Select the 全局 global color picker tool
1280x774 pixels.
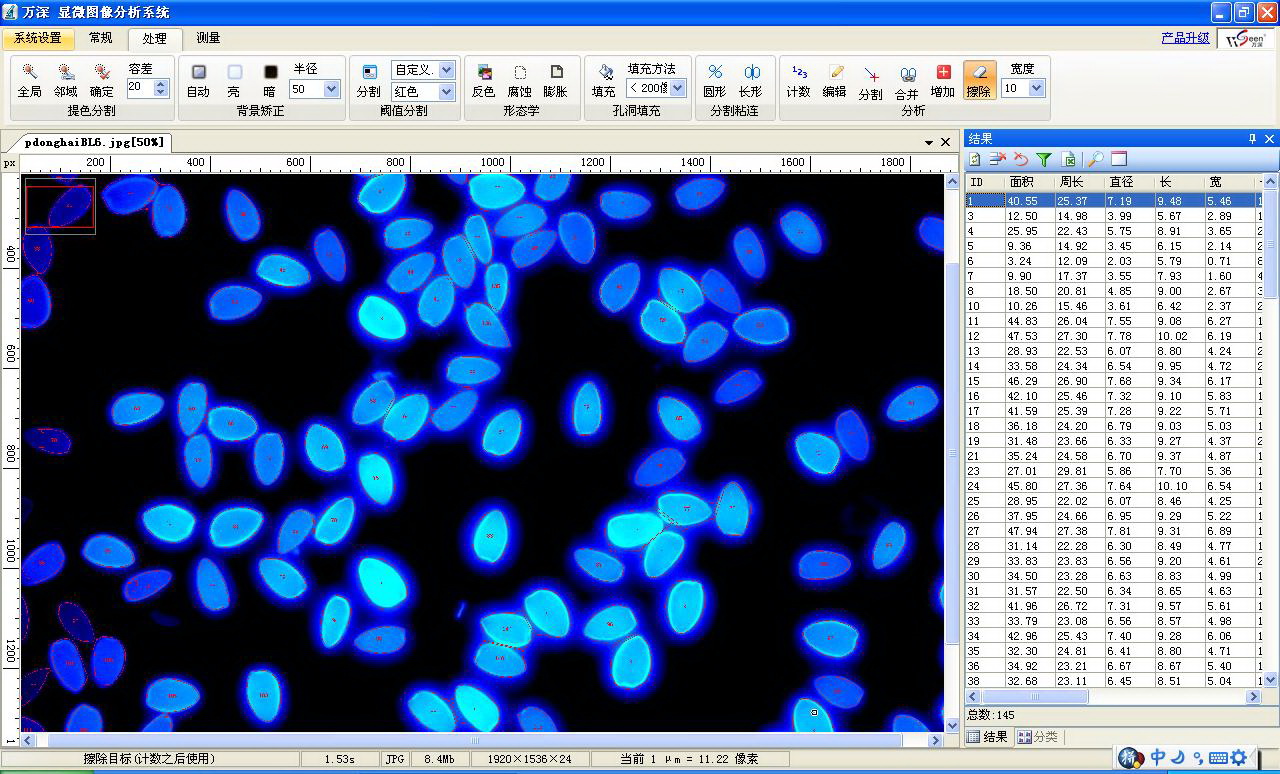29,80
